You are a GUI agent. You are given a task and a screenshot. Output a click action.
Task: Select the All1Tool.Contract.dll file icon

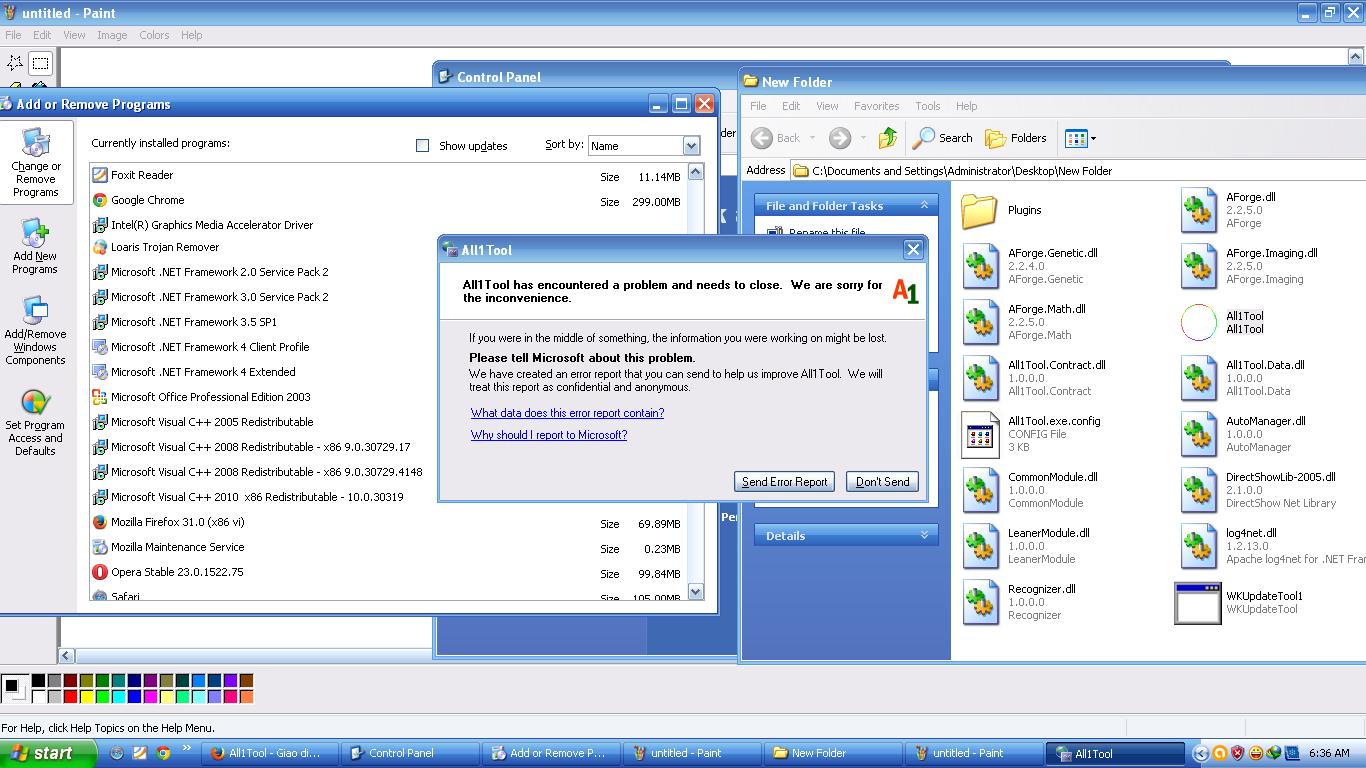[981, 378]
